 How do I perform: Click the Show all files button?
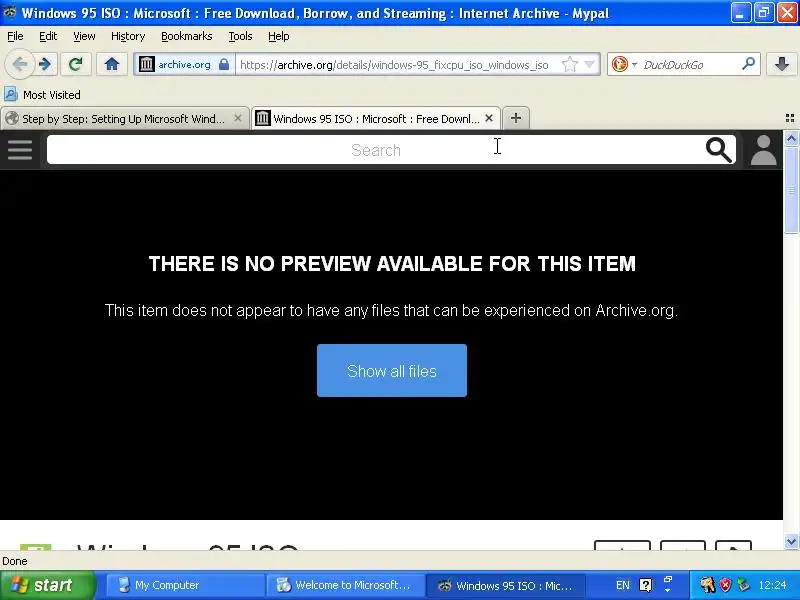[x=392, y=370]
